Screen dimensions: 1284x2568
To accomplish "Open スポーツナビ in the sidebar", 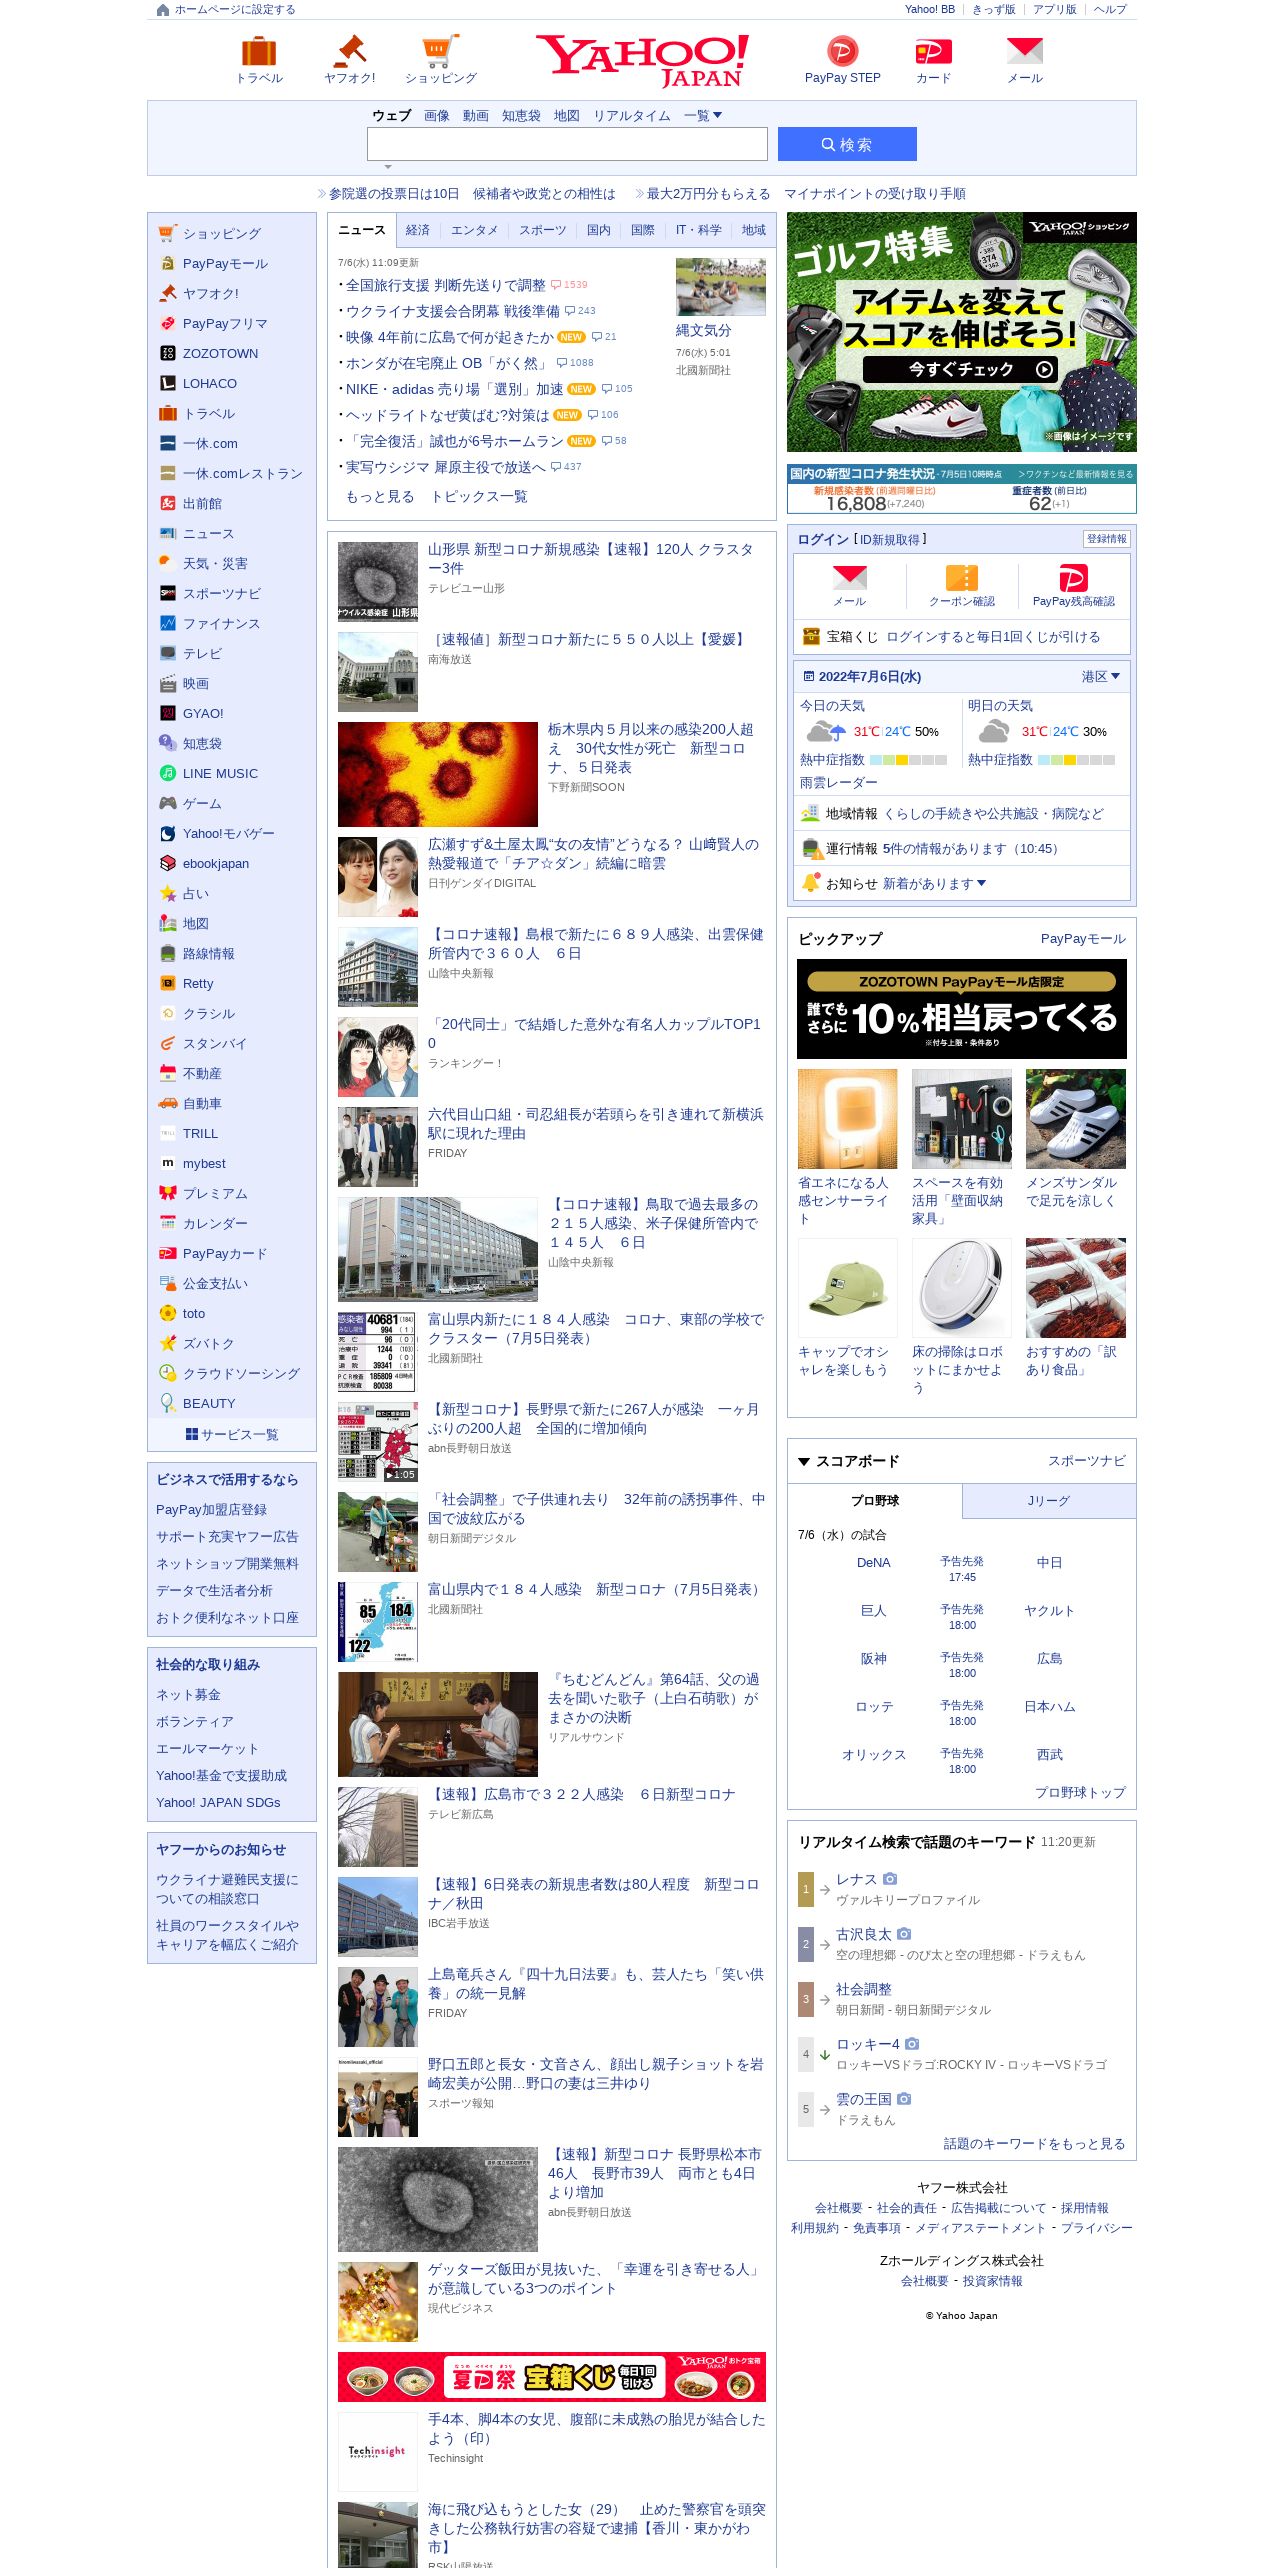I will click(221, 593).
